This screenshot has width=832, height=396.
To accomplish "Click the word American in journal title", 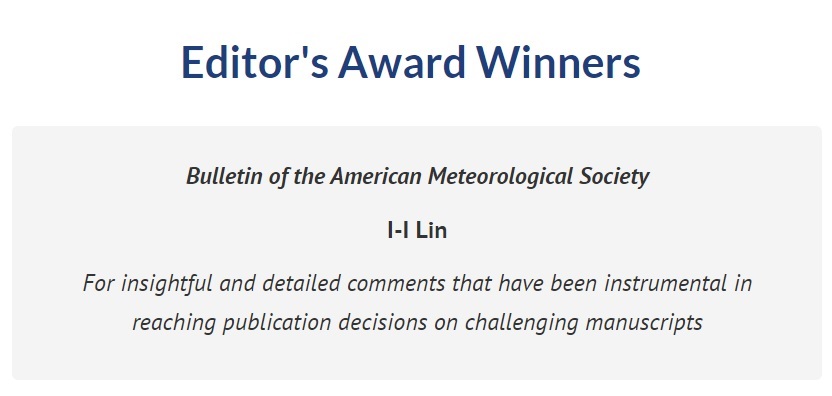I will tap(376, 176).
